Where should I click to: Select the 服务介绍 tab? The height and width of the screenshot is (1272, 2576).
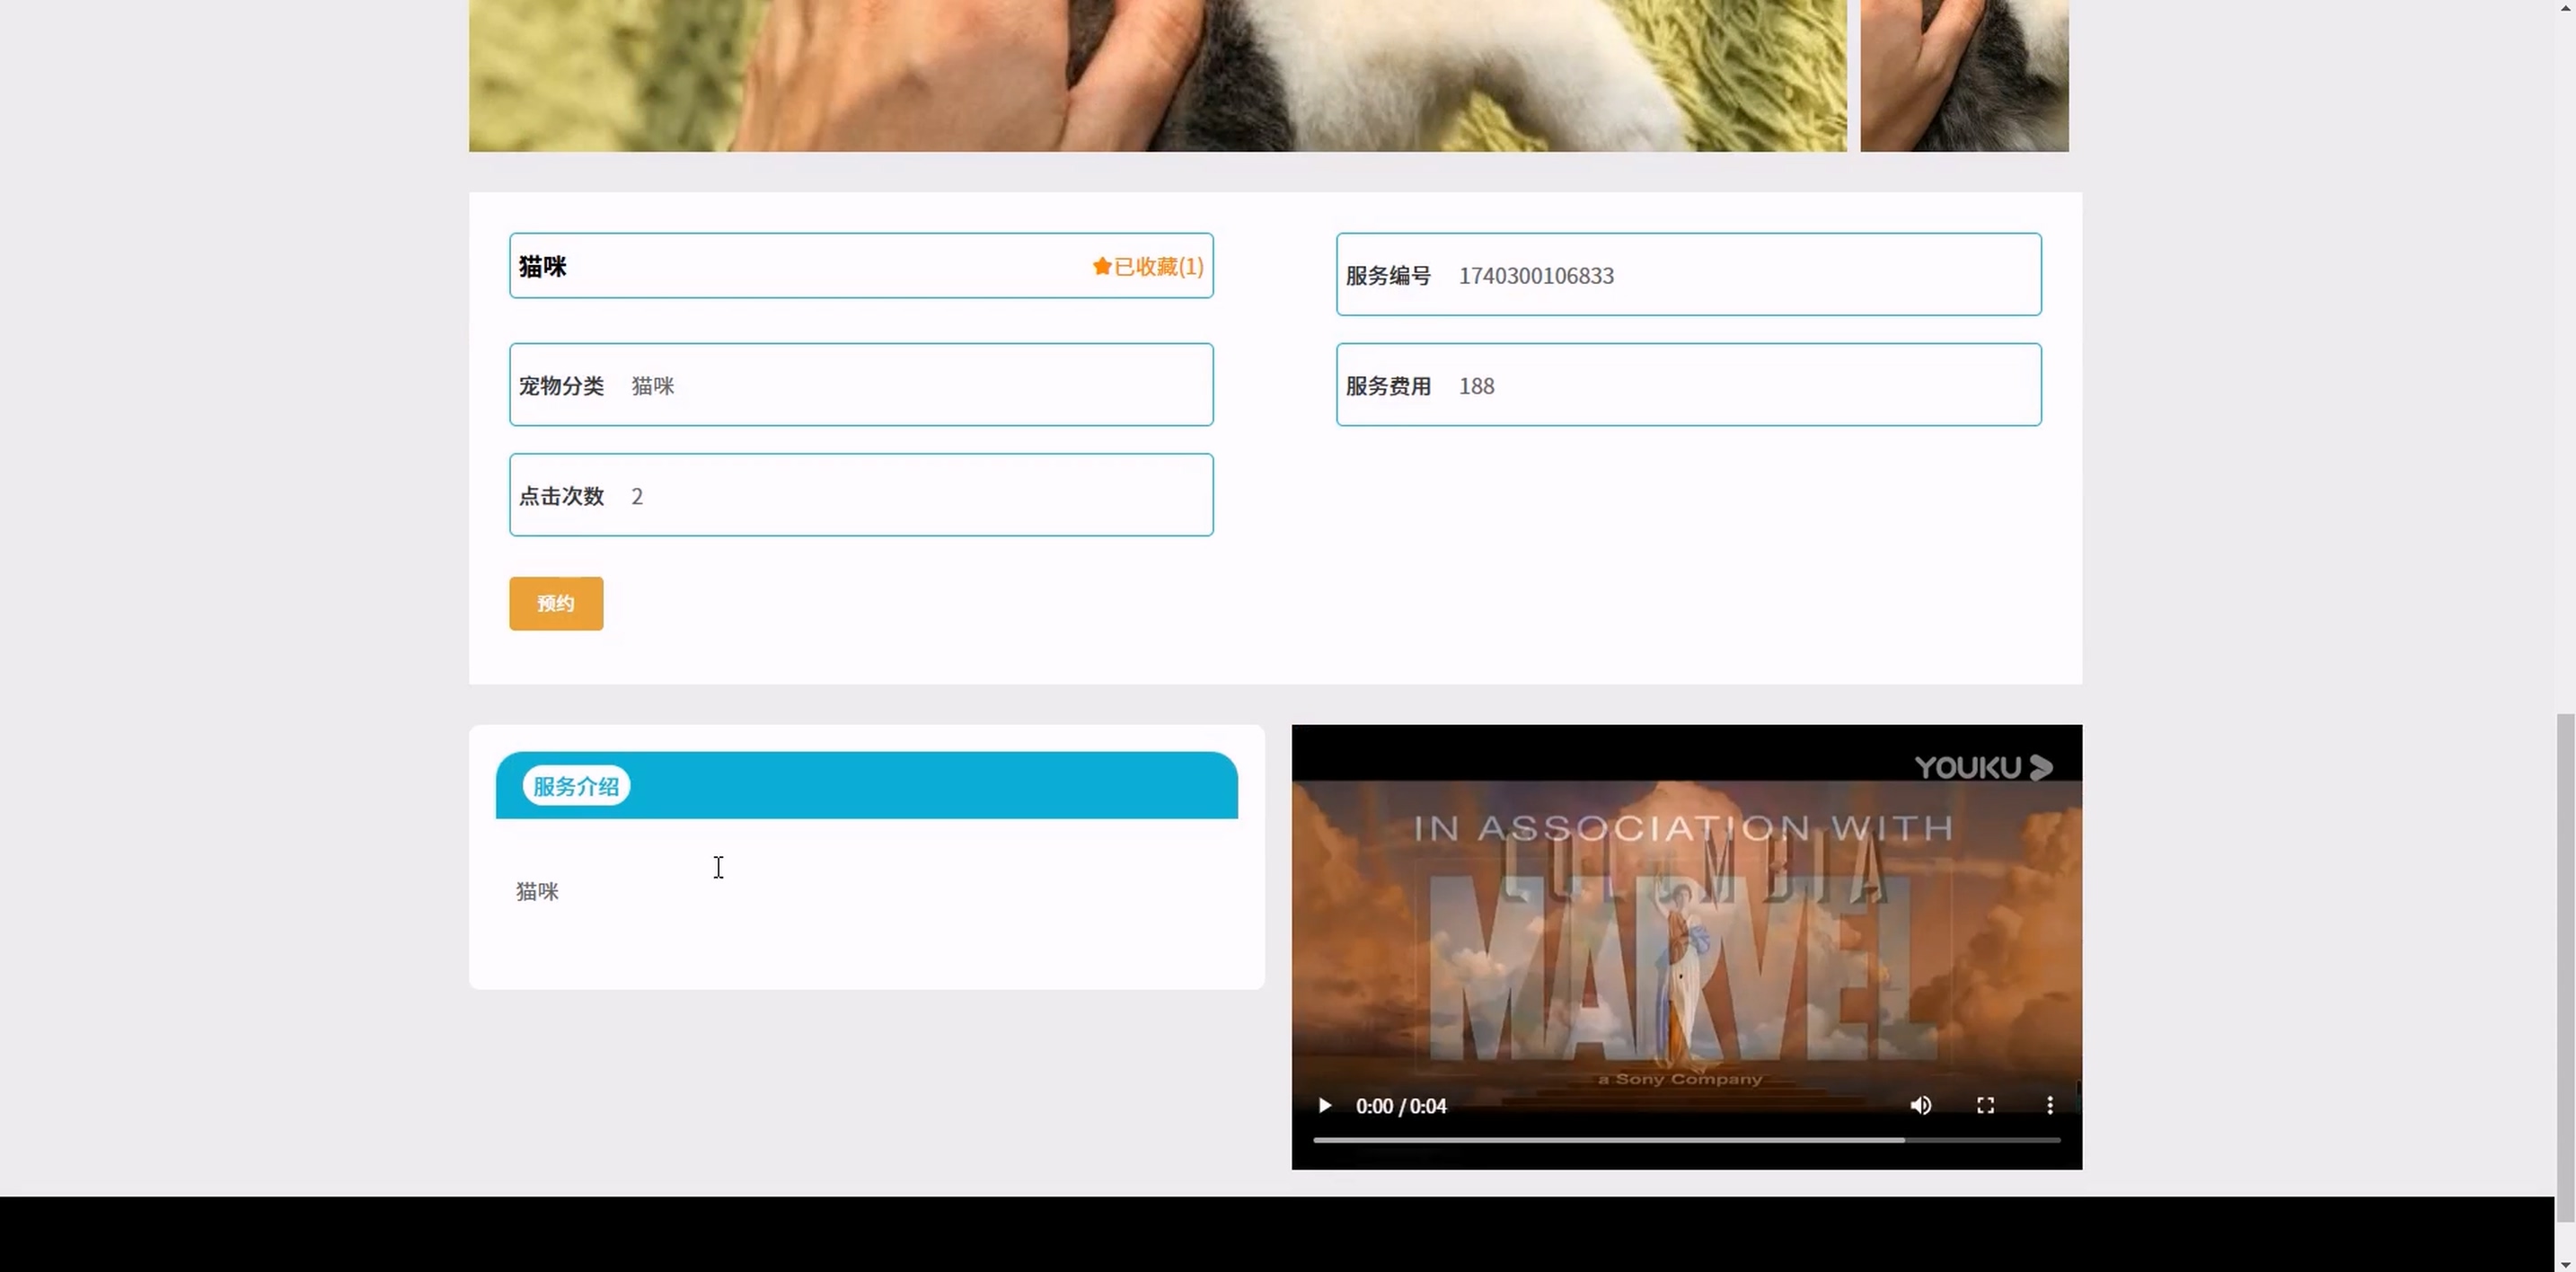tap(576, 786)
